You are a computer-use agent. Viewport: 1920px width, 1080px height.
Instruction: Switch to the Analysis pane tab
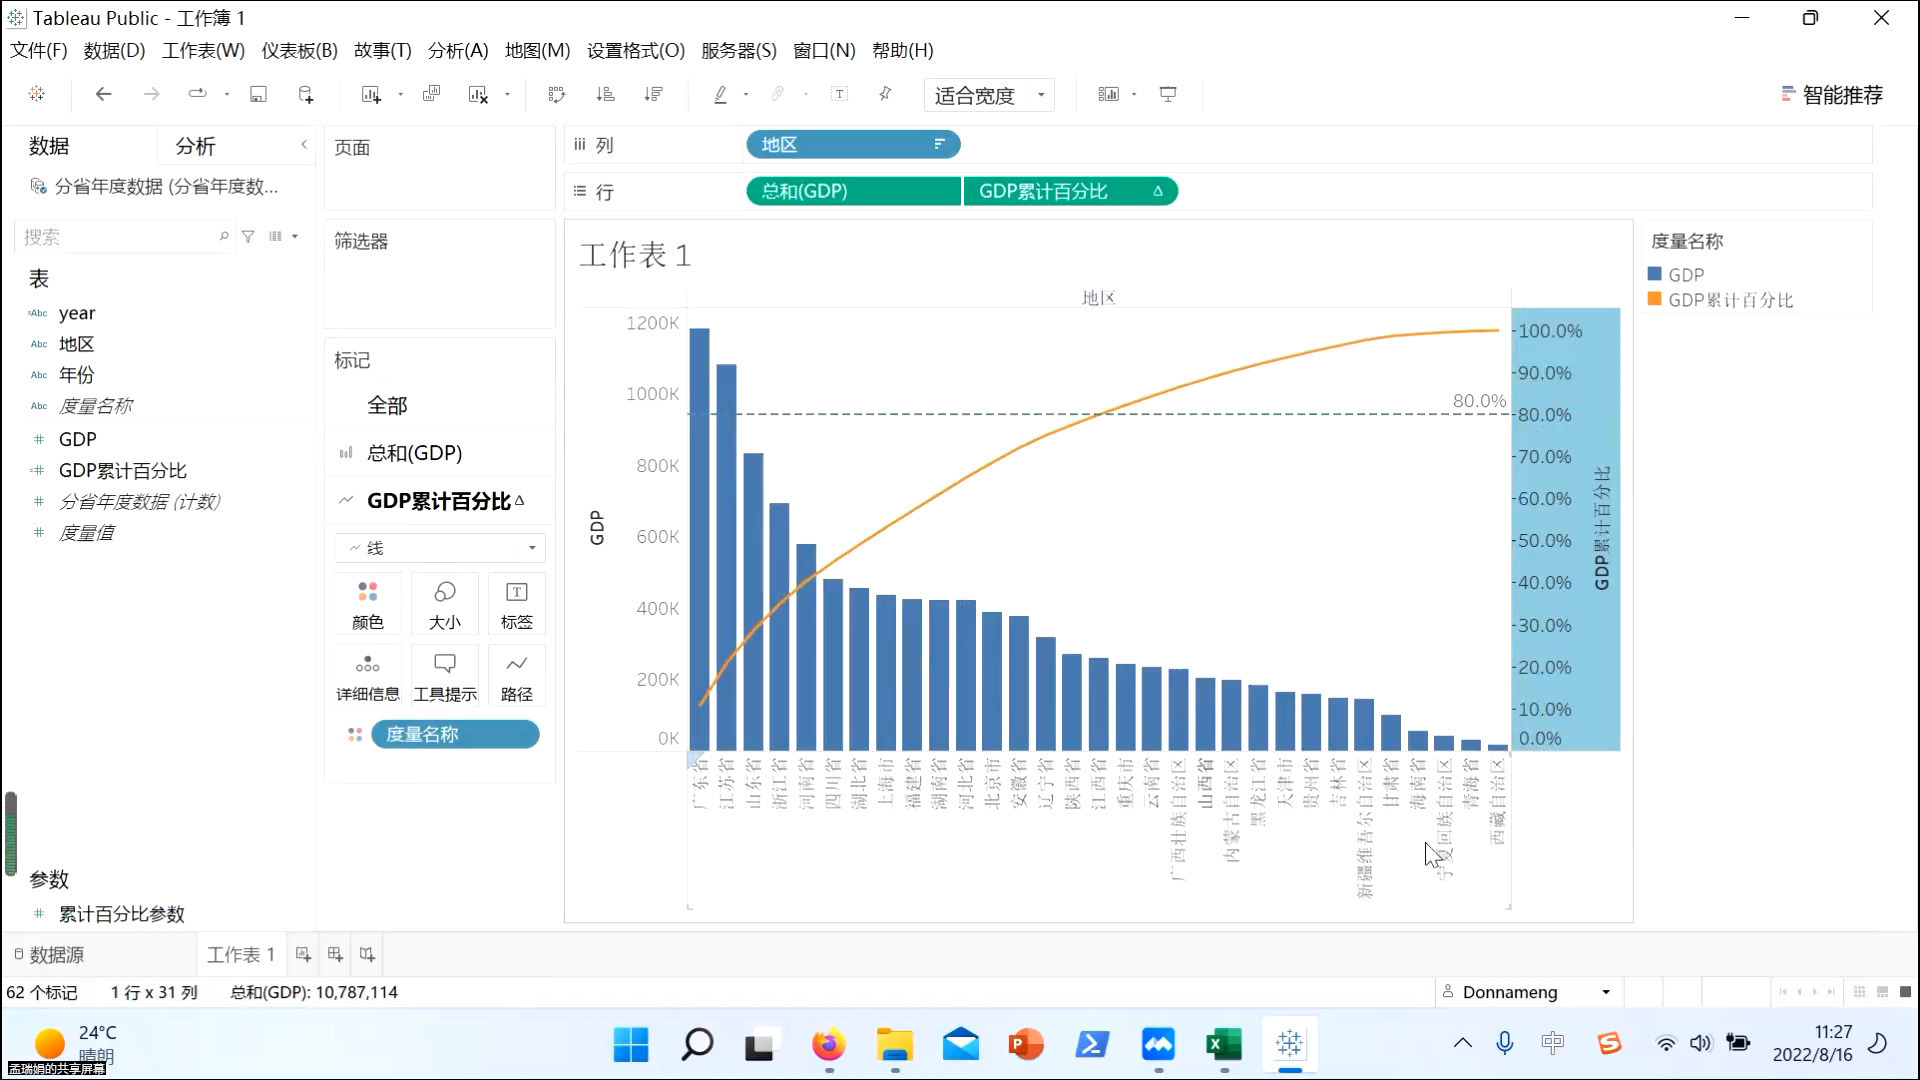195,146
